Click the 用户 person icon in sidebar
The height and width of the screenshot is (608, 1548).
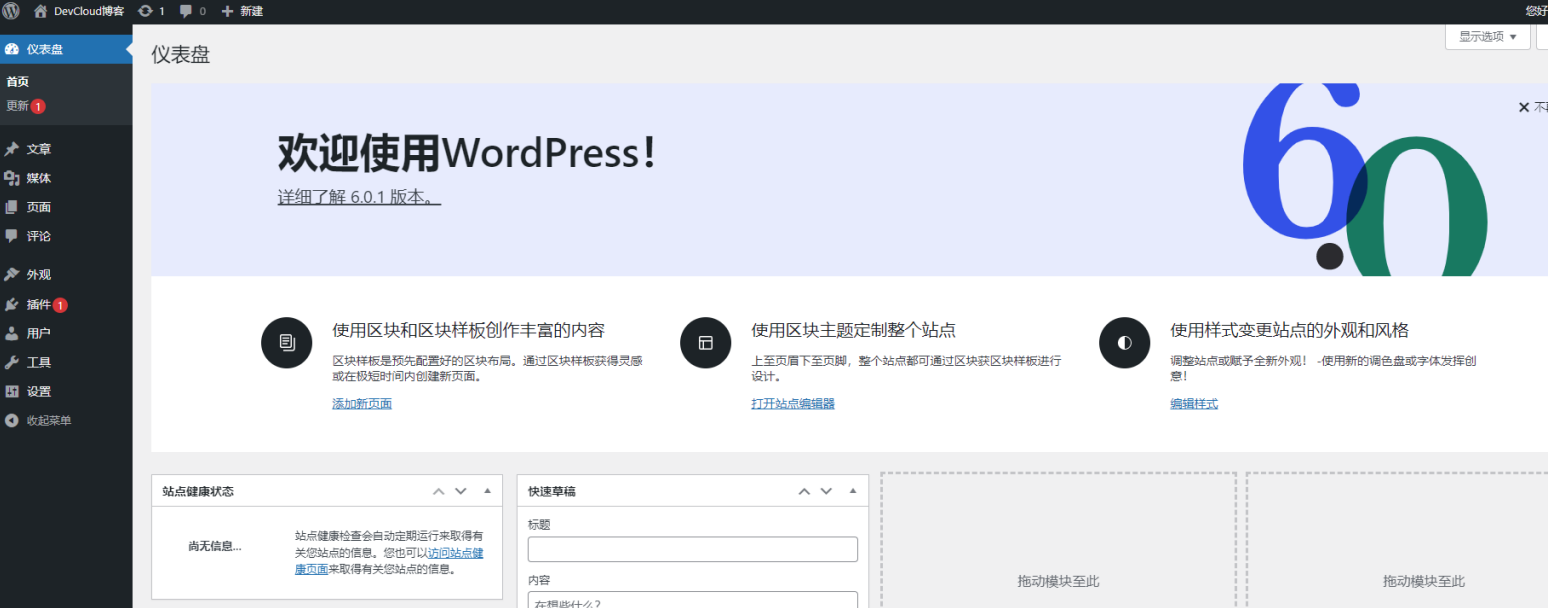click(12, 333)
